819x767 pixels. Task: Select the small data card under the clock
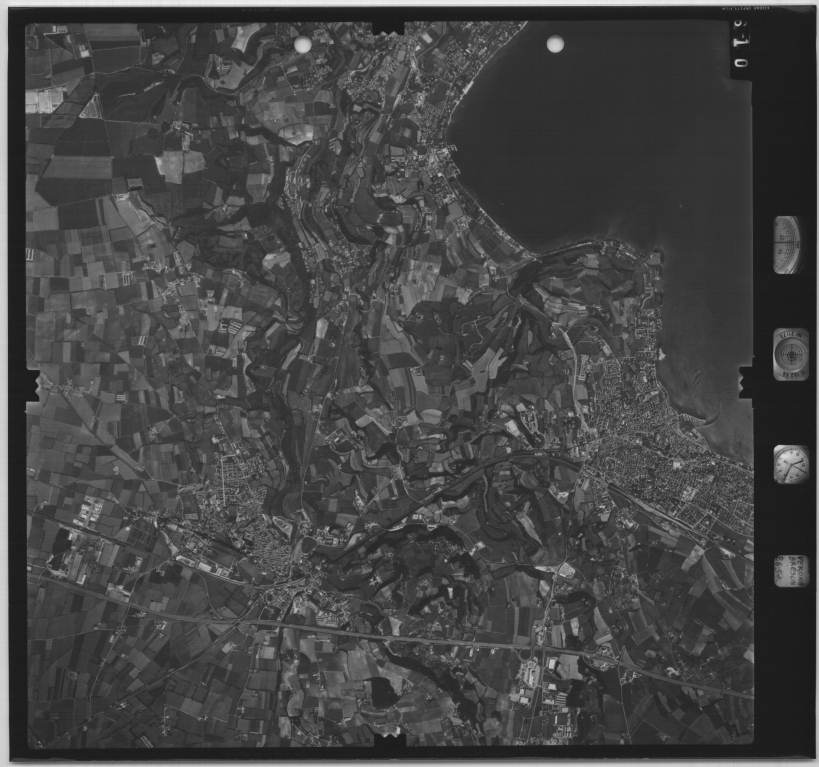tap(790, 570)
